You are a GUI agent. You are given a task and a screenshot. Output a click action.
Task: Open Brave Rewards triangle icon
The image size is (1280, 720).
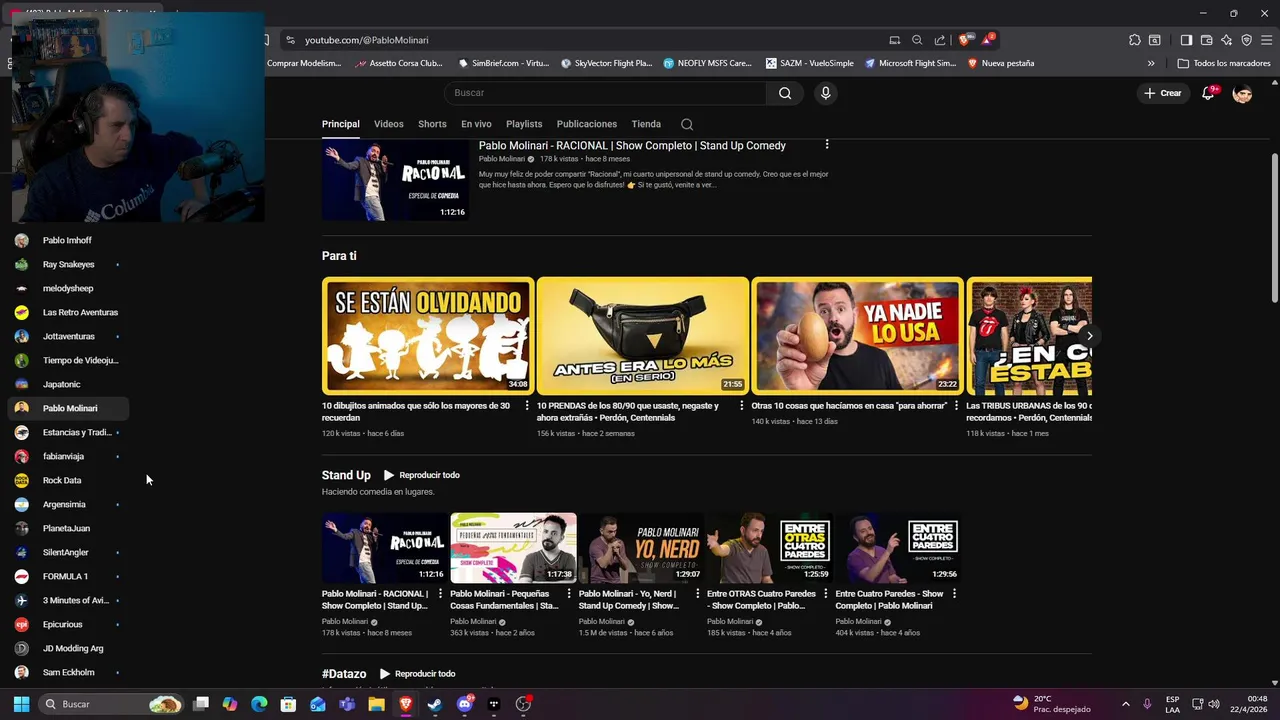pos(988,40)
